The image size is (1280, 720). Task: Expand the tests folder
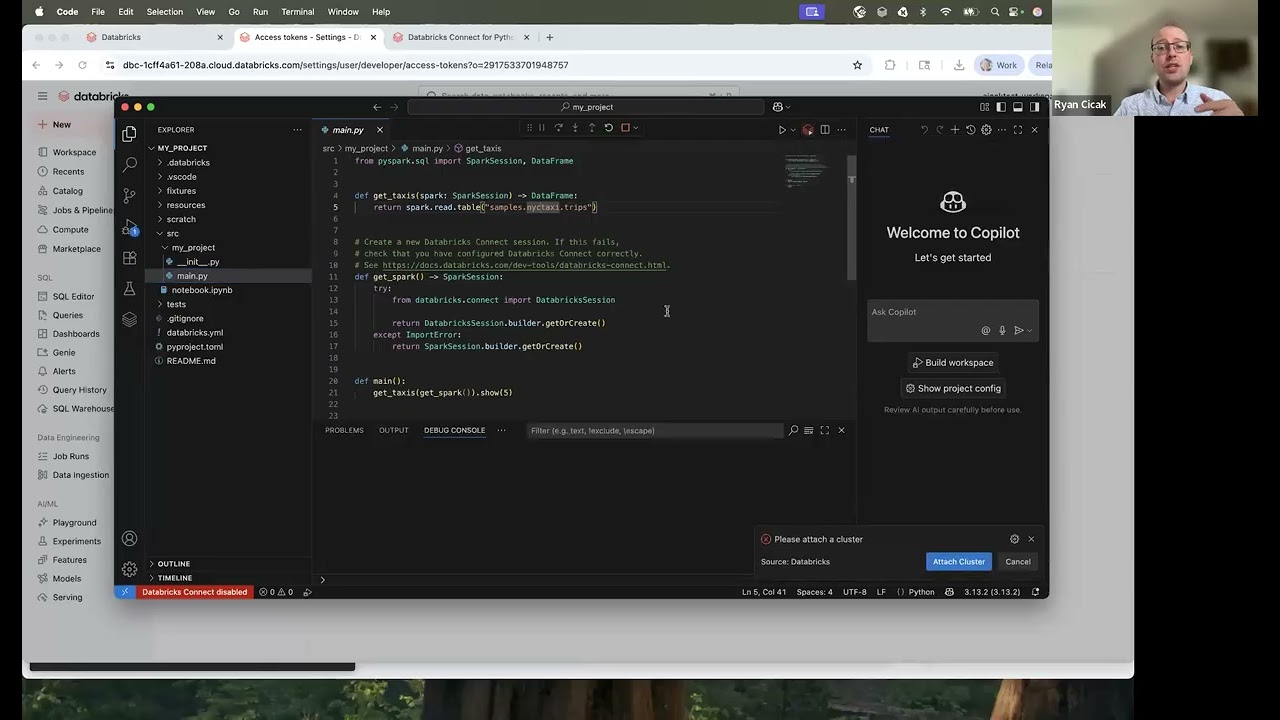pyautogui.click(x=176, y=304)
